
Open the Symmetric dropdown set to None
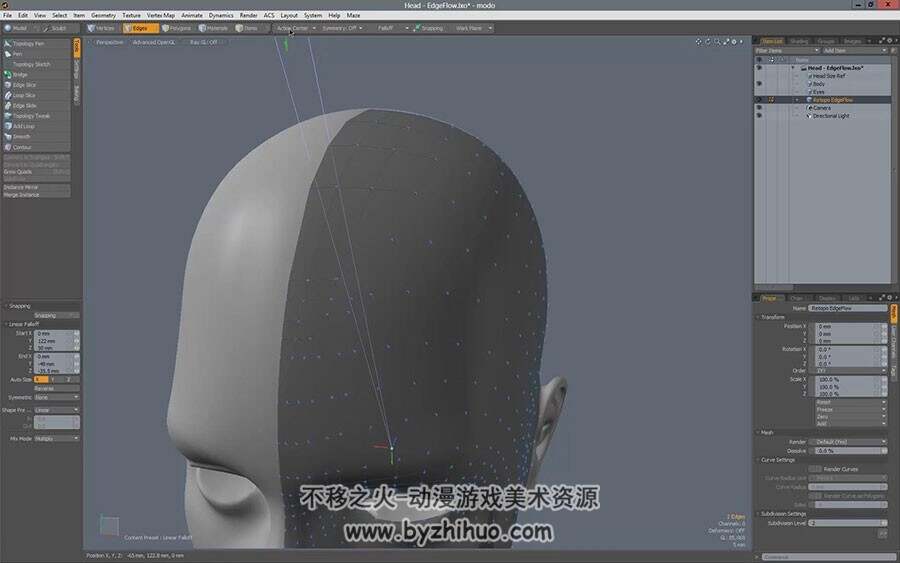(x=56, y=397)
